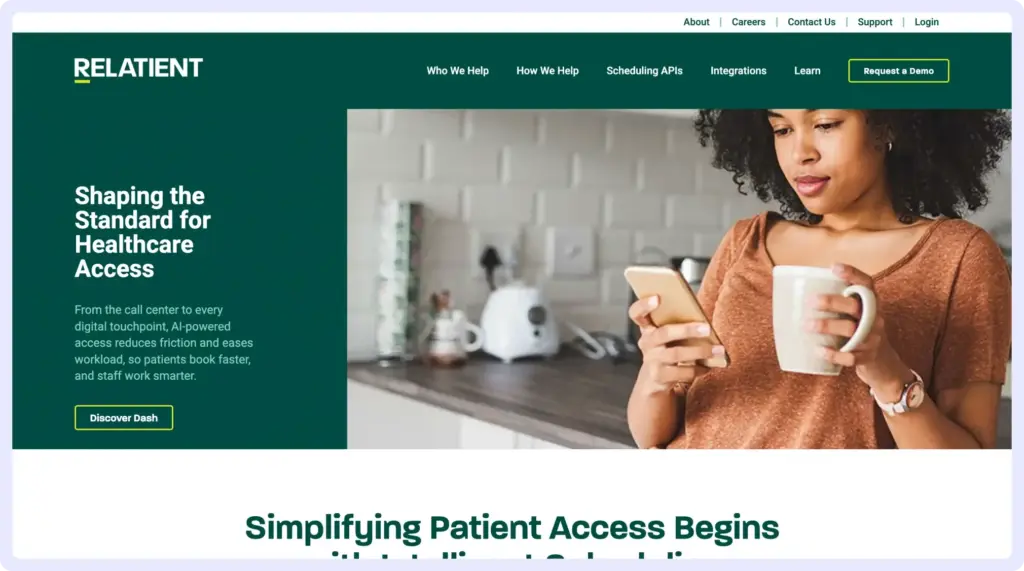Open the Who We Help menu
This screenshot has height=571, width=1024.
click(x=457, y=71)
